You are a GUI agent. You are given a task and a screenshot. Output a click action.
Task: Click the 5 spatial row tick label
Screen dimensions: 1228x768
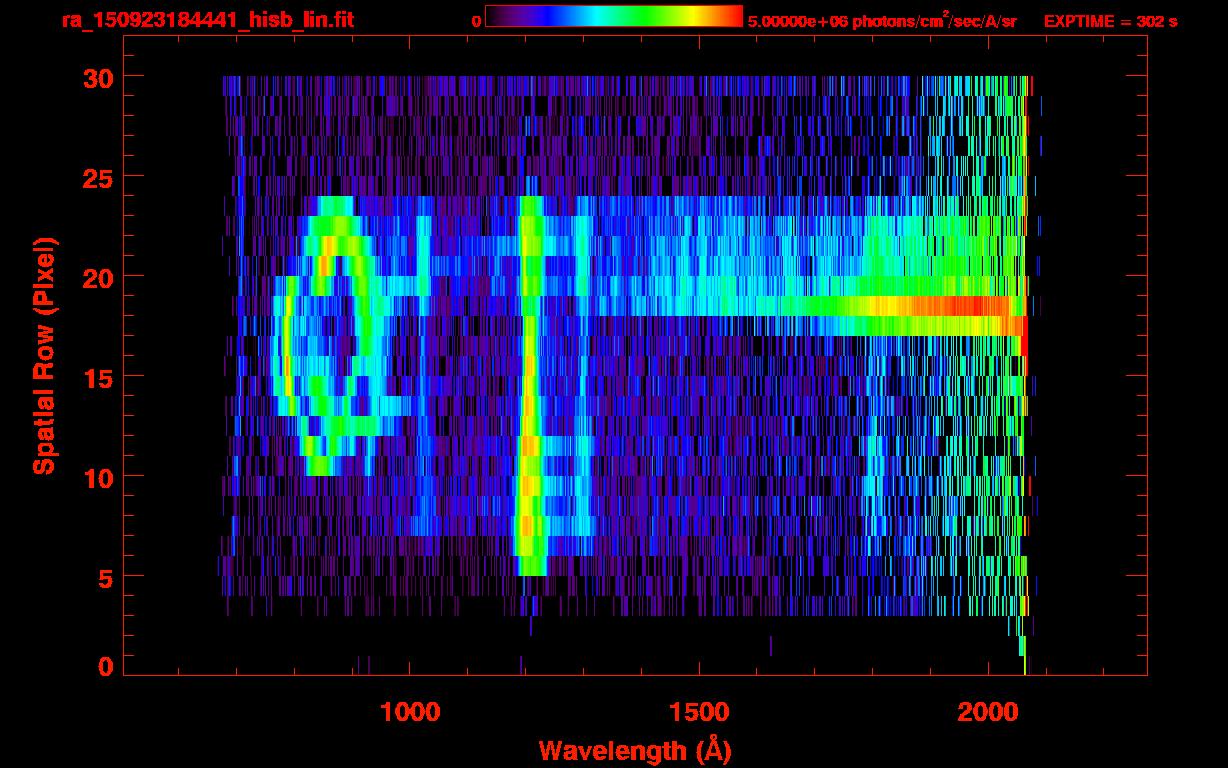pyautogui.click(x=102, y=577)
